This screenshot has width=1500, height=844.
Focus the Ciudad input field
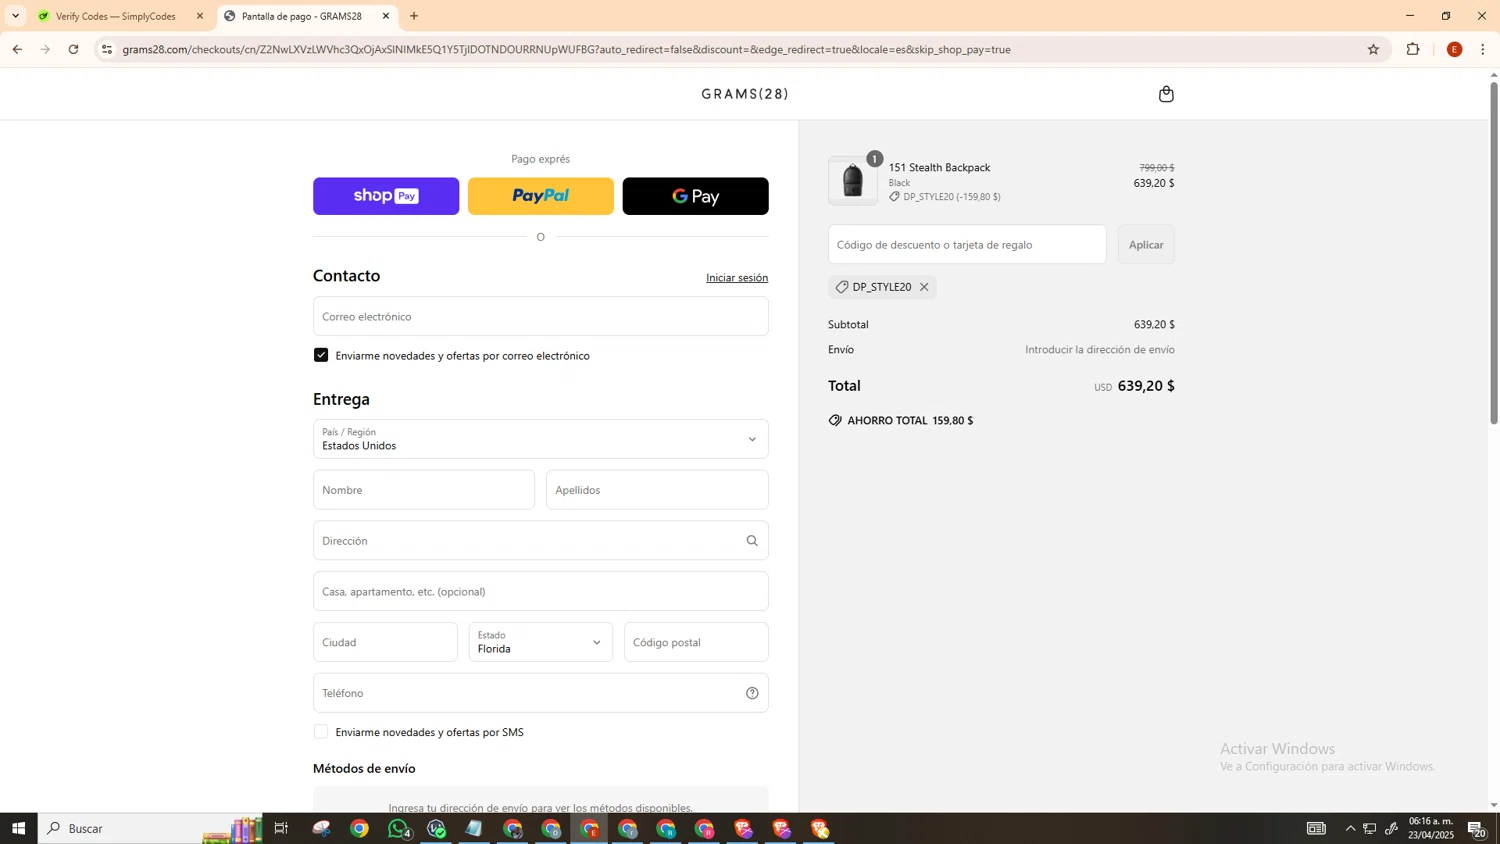tap(385, 642)
